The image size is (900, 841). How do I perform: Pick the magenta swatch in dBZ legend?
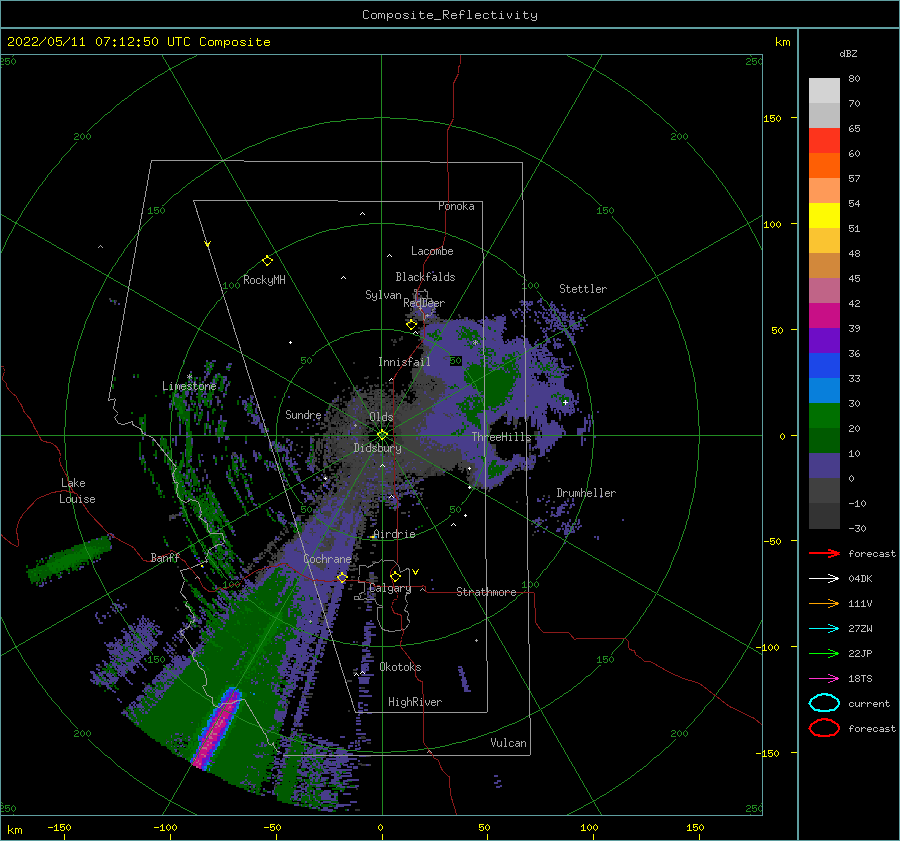824,316
